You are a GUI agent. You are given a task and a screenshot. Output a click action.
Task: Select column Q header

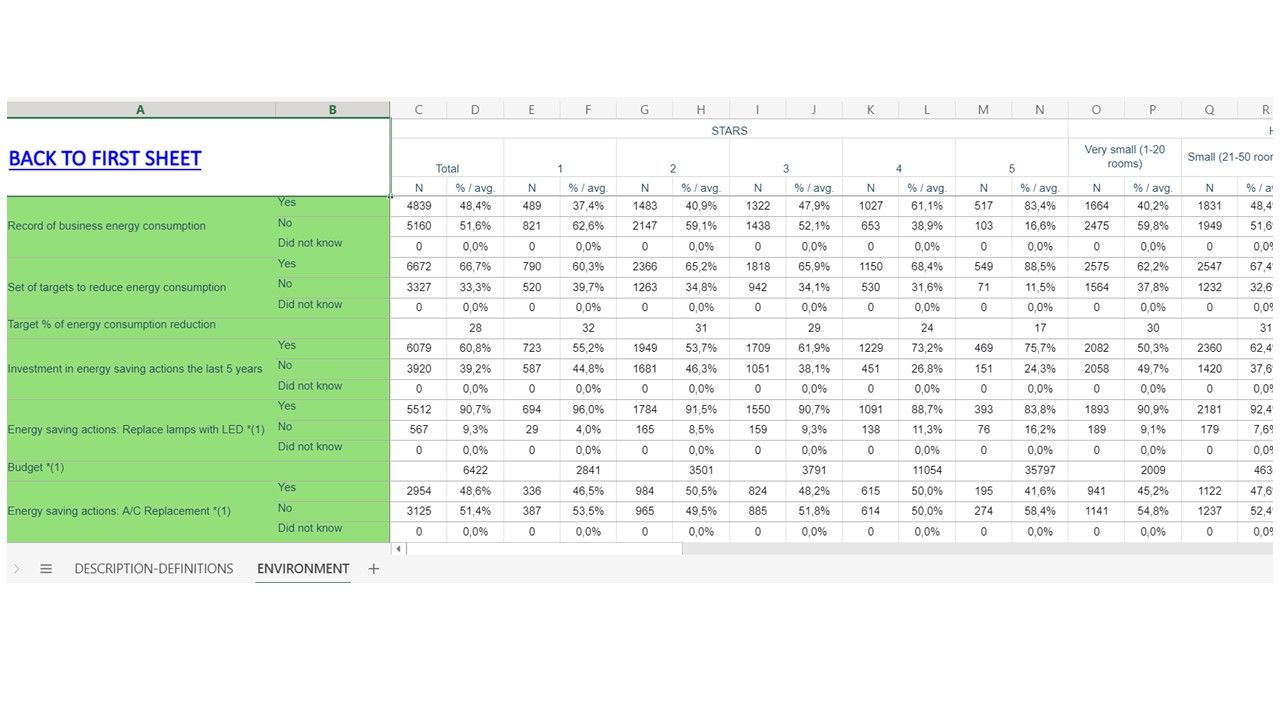pos(1210,110)
